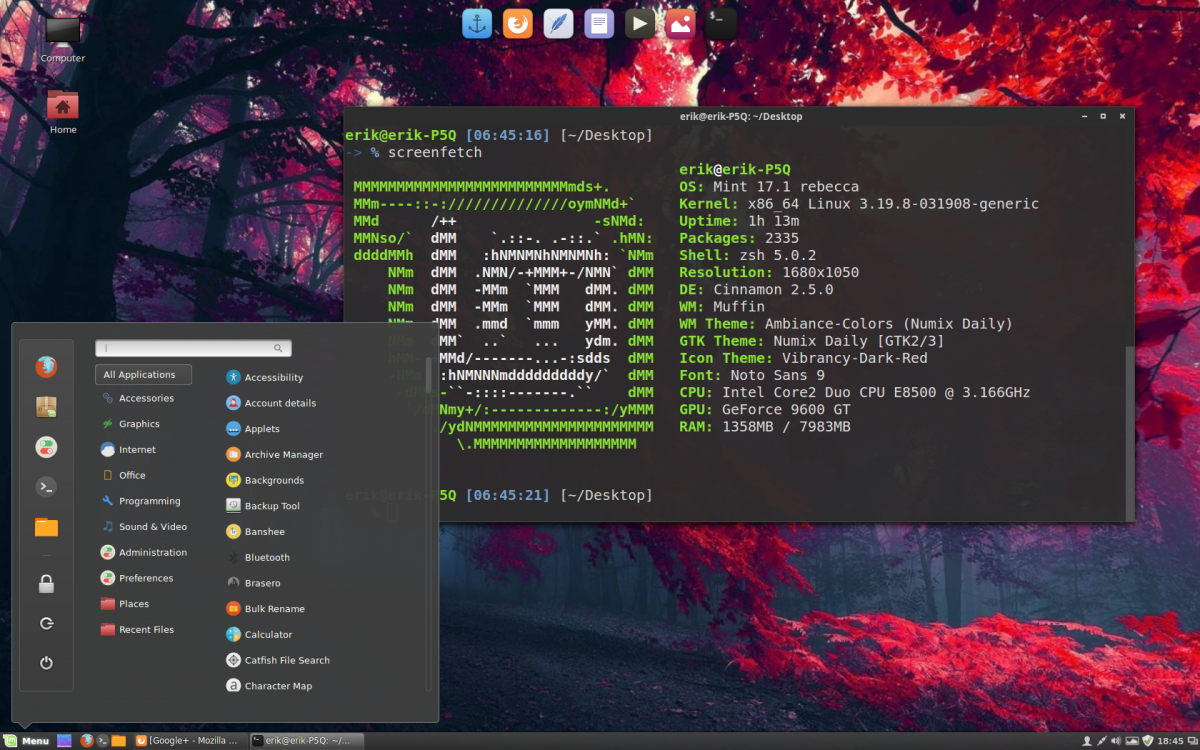The width and height of the screenshot is (1200, 750).
Task: Select the Places category
Action: pyautogui.click(x=144, y=604)
